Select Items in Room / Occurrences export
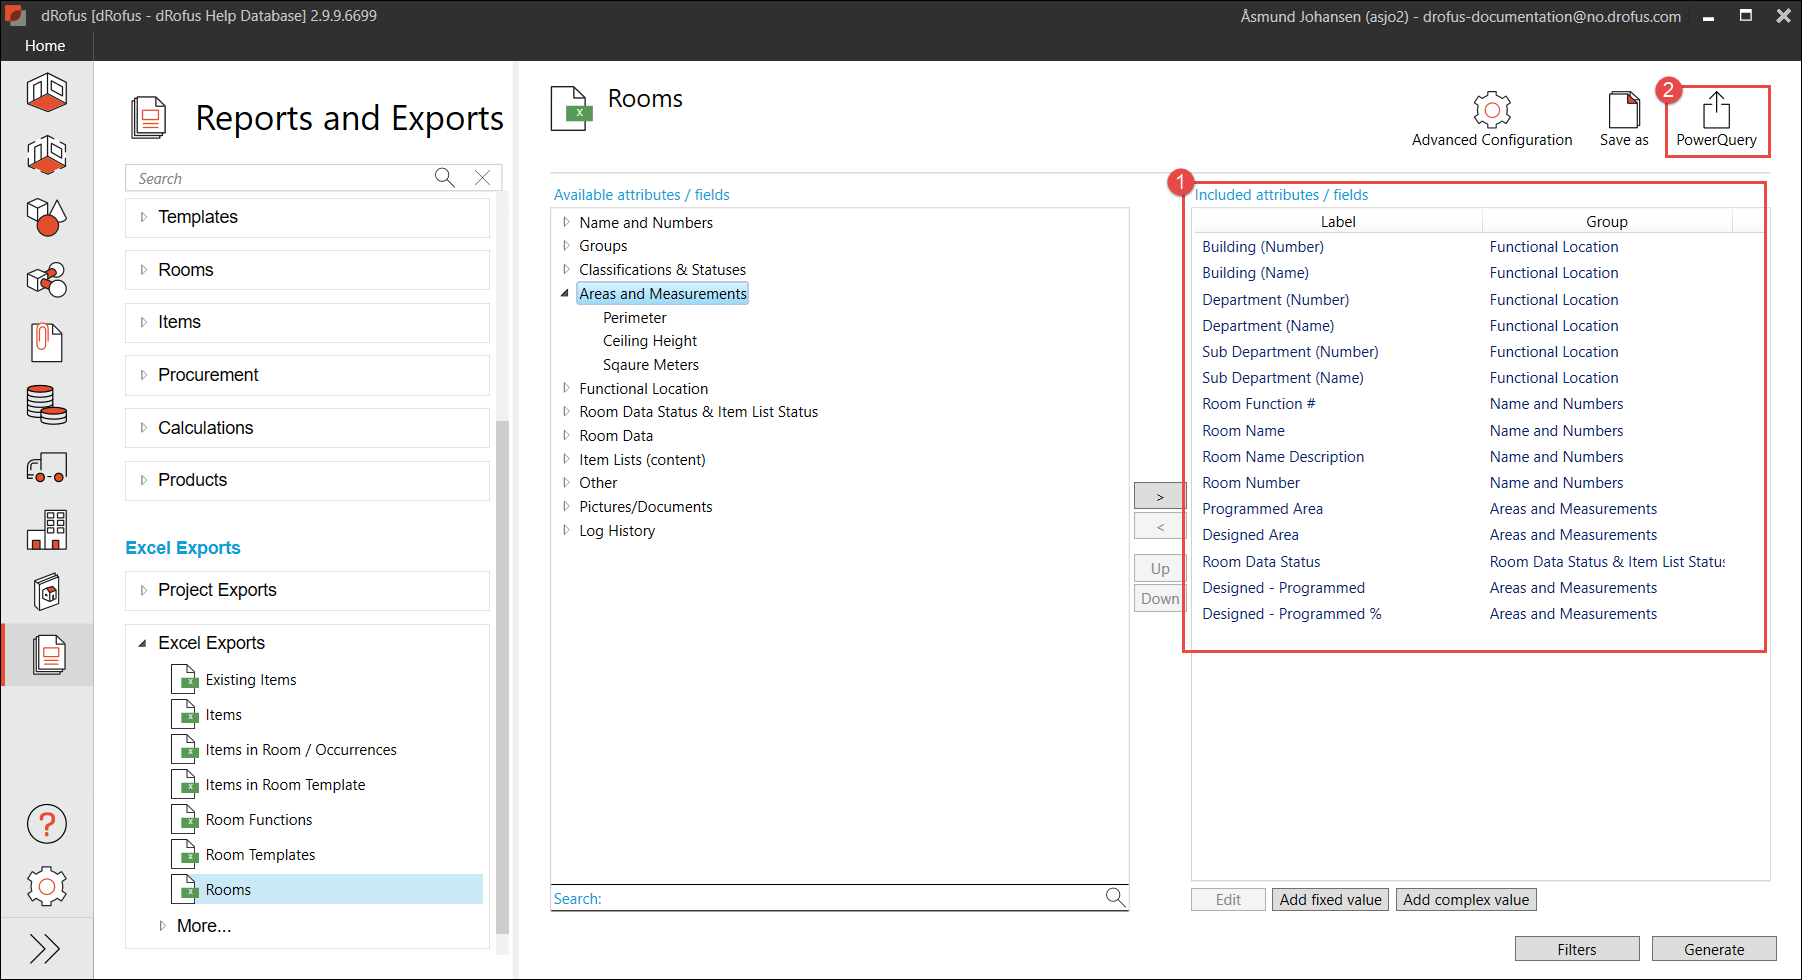The width and height of the screenshot is (1802, 980). [301, 750]
